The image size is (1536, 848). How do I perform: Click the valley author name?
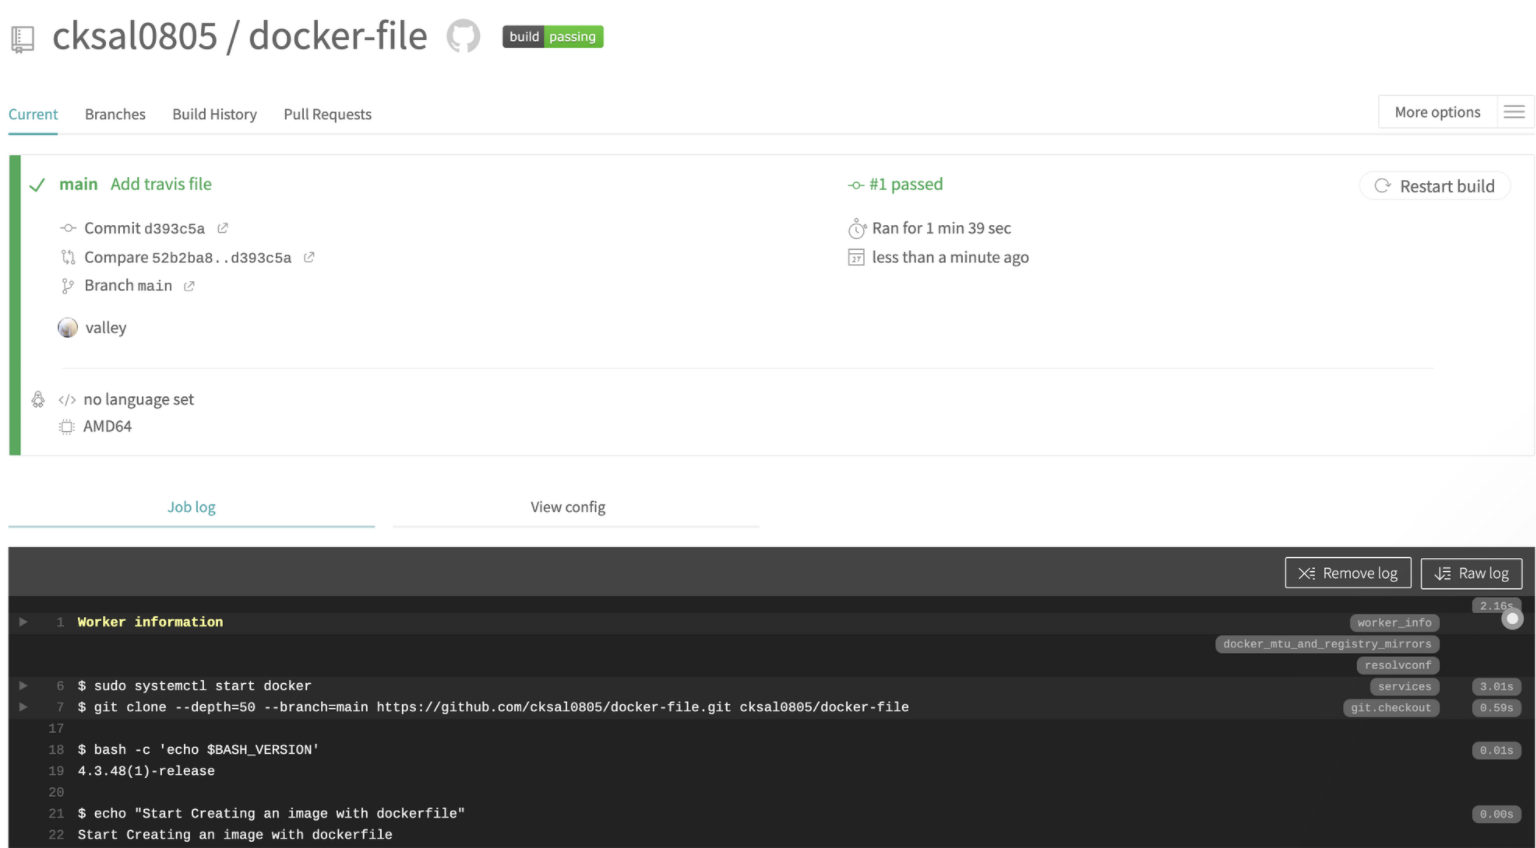(106, 328)
